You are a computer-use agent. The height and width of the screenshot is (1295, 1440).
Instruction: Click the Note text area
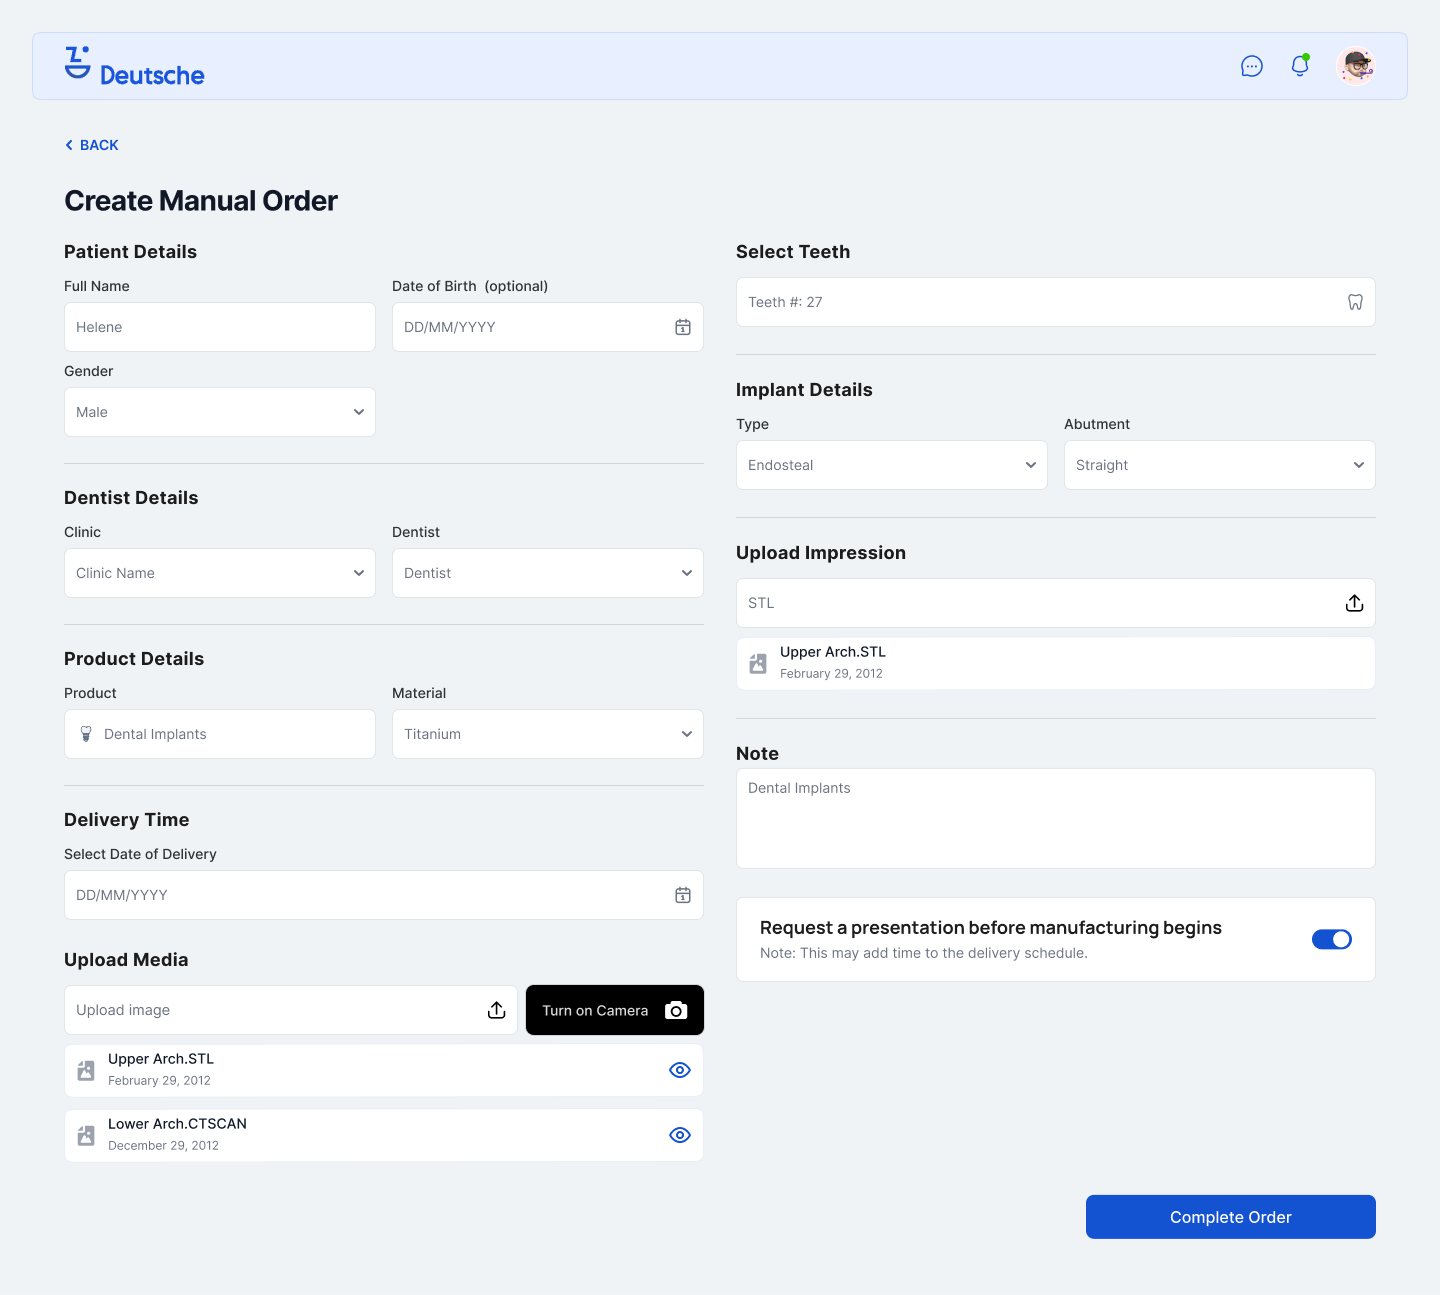(x=1056, y=818)
